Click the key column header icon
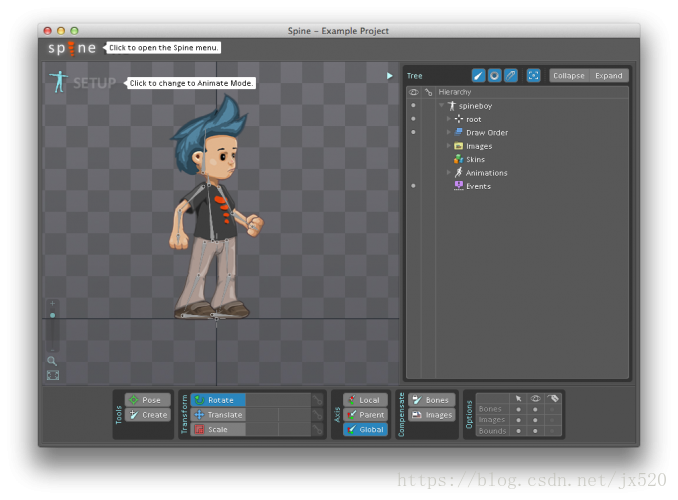The width and height of the screenshot is (678, 500). 429,92
